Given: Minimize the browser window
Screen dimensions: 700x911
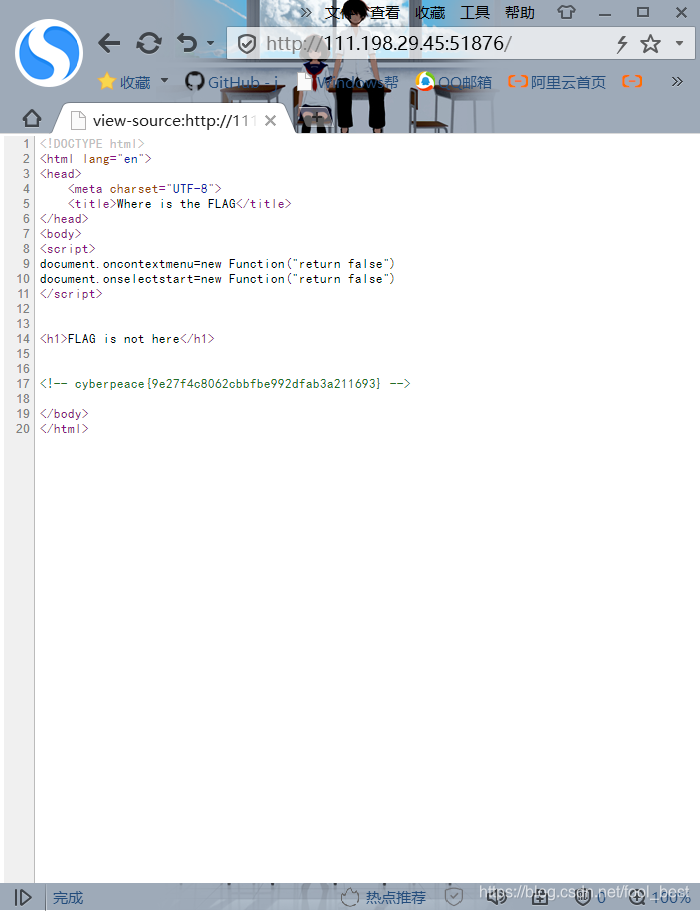Looking at the screenshot, I should pos(605,13).
